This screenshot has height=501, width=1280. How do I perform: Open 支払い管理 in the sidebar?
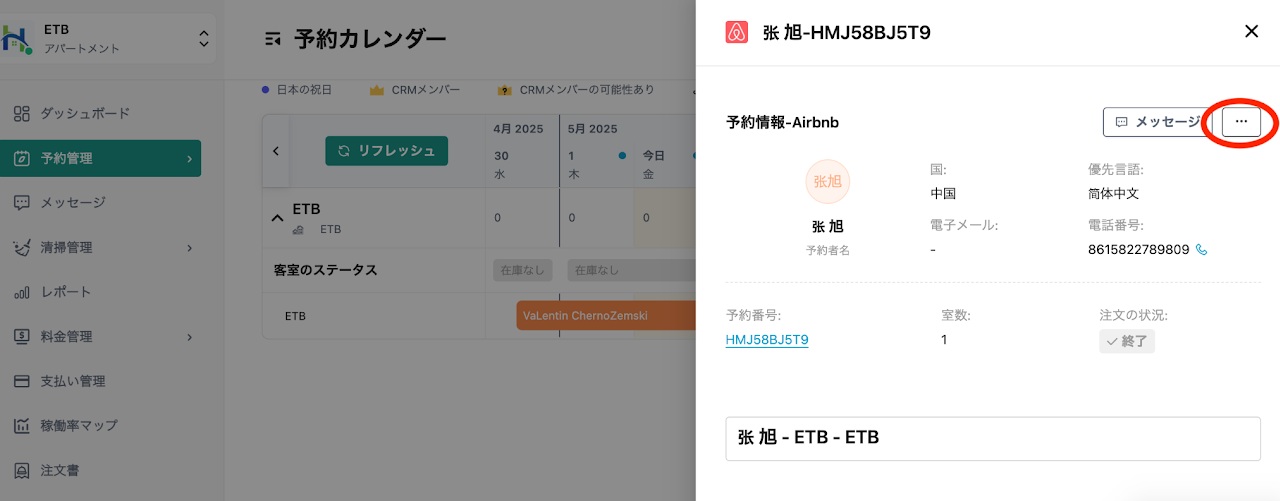72,381
